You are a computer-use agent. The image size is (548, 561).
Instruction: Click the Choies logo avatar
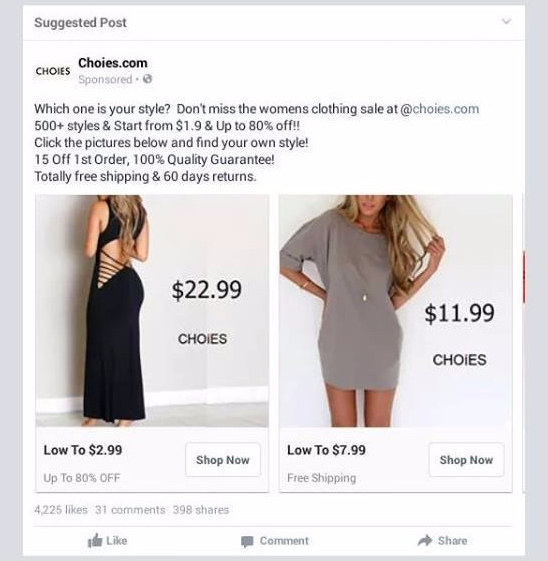pyautogui.click(x=53, y=71)
